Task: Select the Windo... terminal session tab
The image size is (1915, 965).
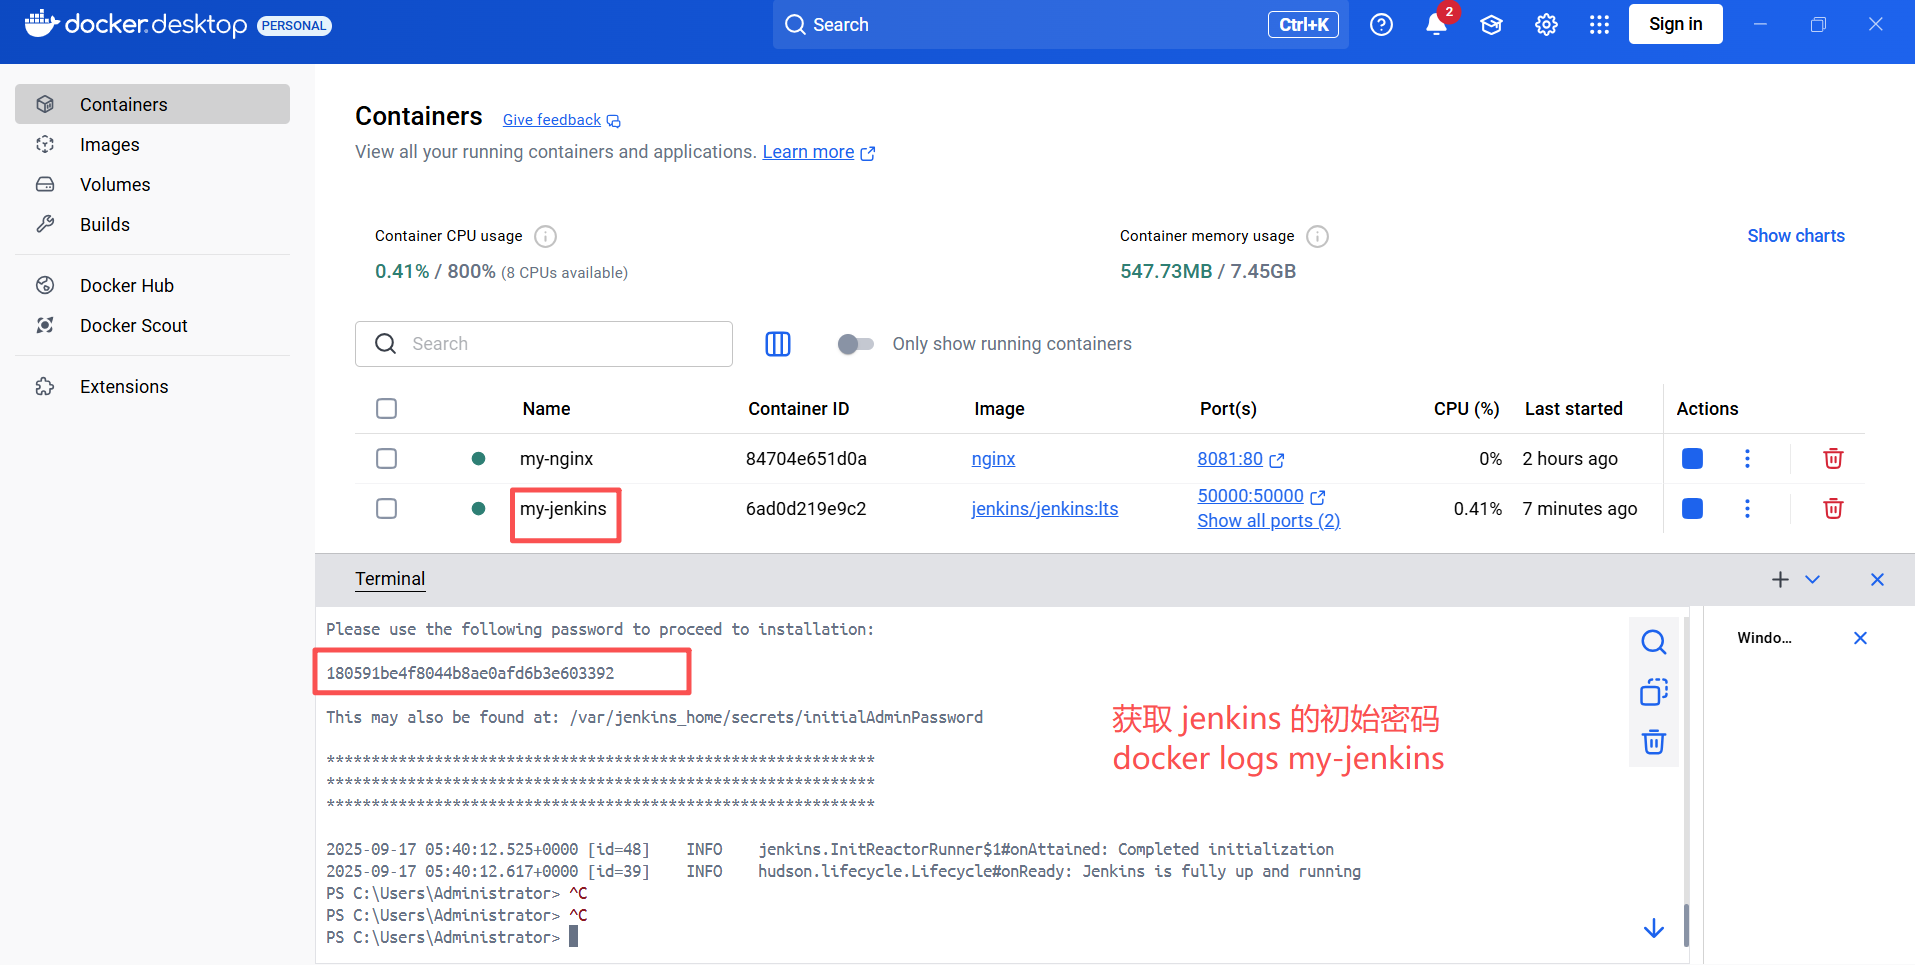Action: [1764, 638]
